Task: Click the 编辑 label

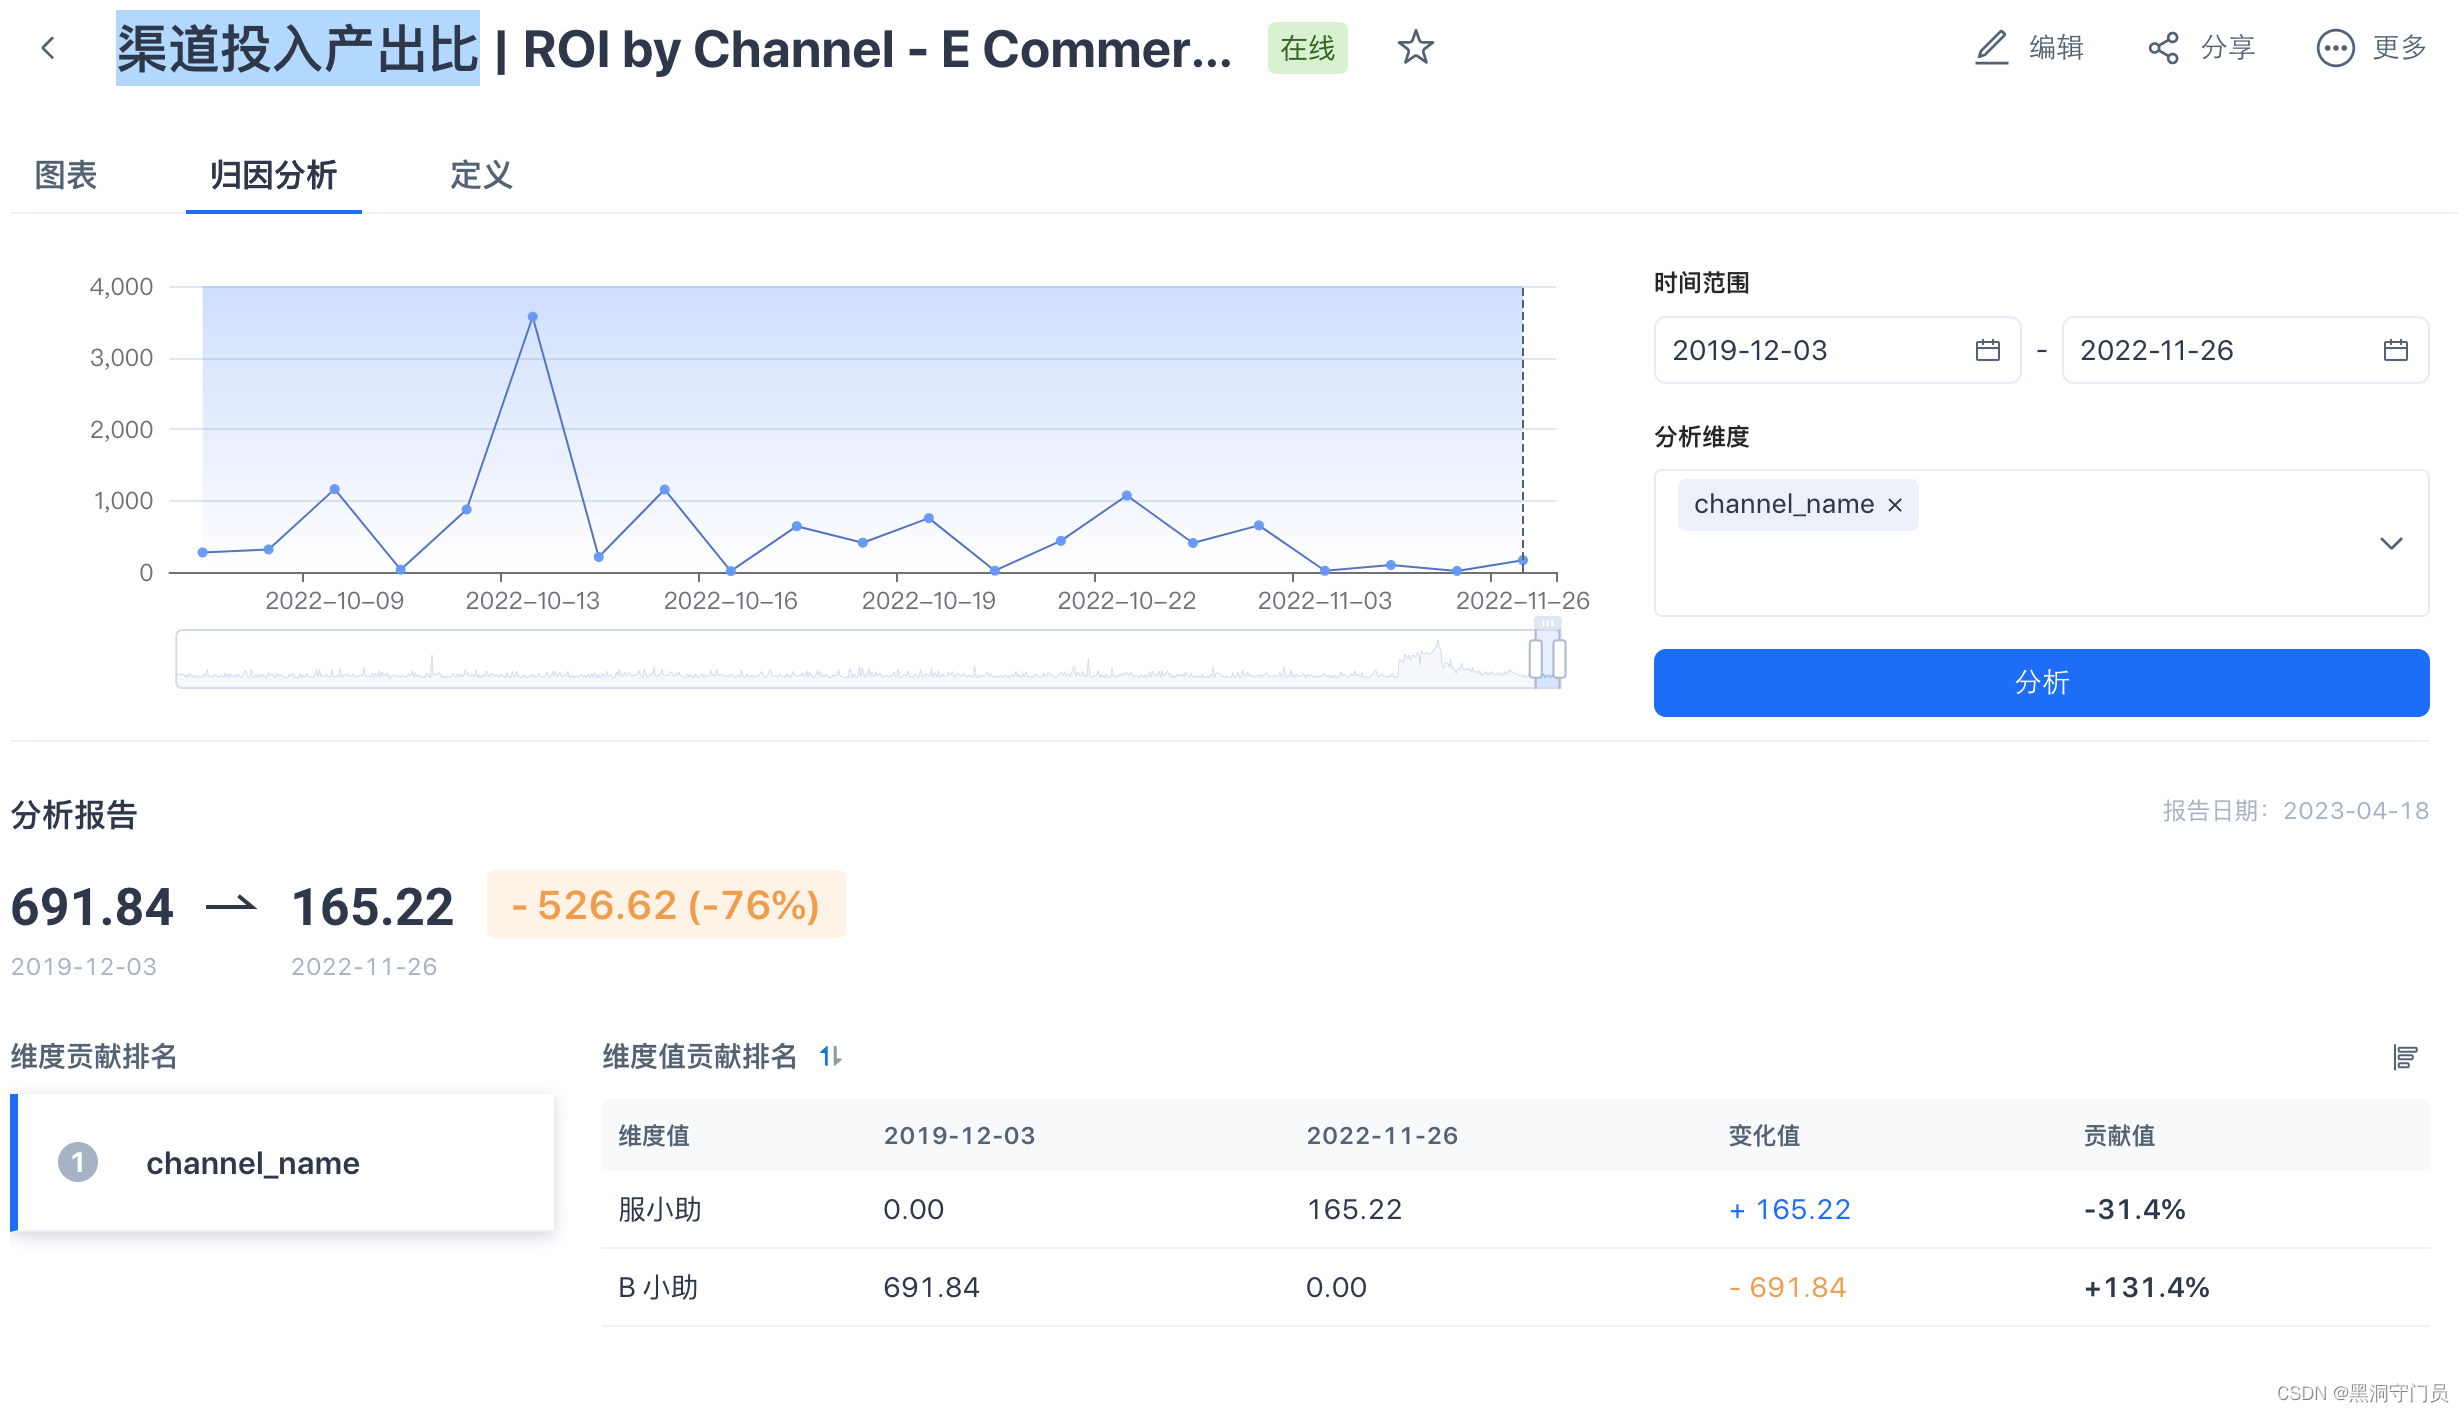Action: [x=2056, y=47]
